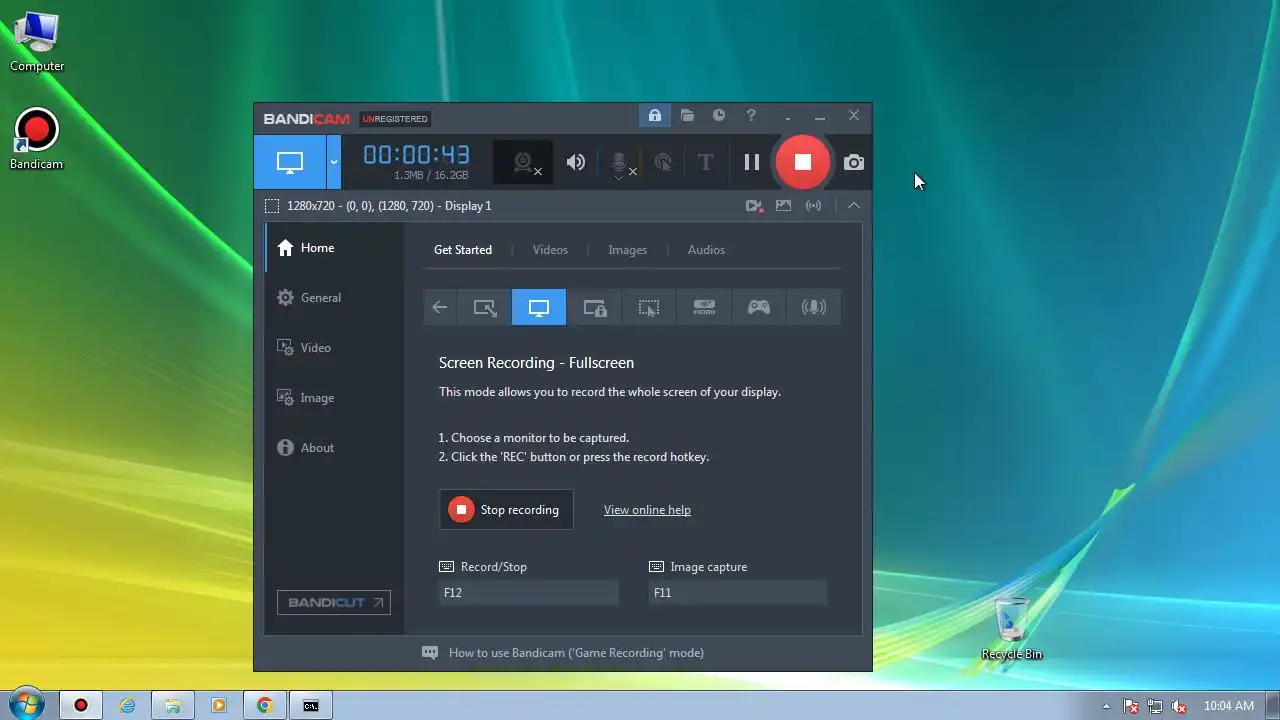Click the muted volume tray icon
The image size is (1280, 720).
tap(1179, 706)
